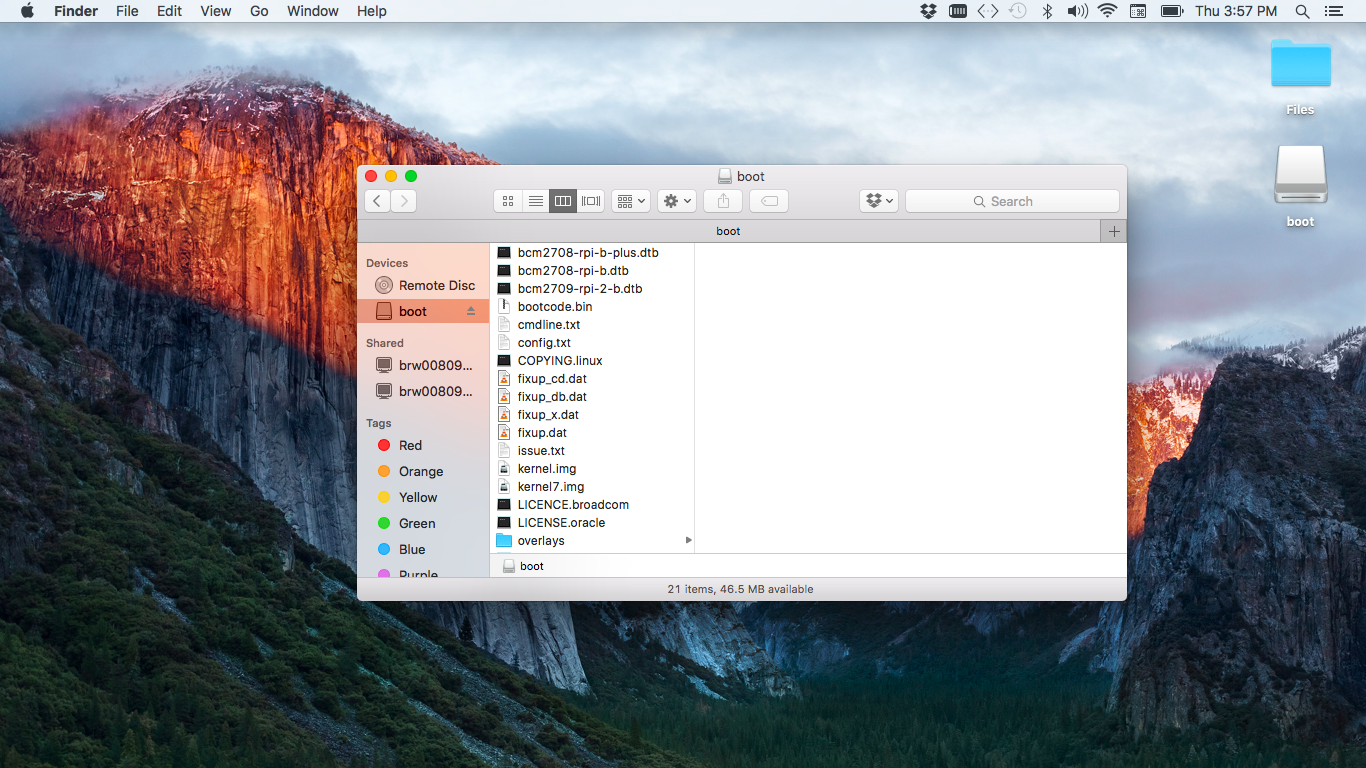Open the Action gear menu
Screen dimensions: 1366x768
[677, 201]
